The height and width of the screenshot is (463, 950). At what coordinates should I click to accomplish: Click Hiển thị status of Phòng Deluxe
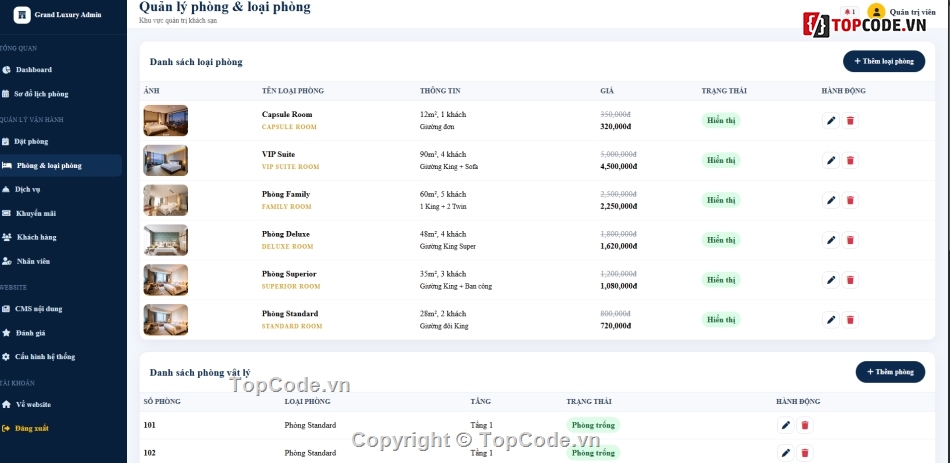tap(721, 240)
